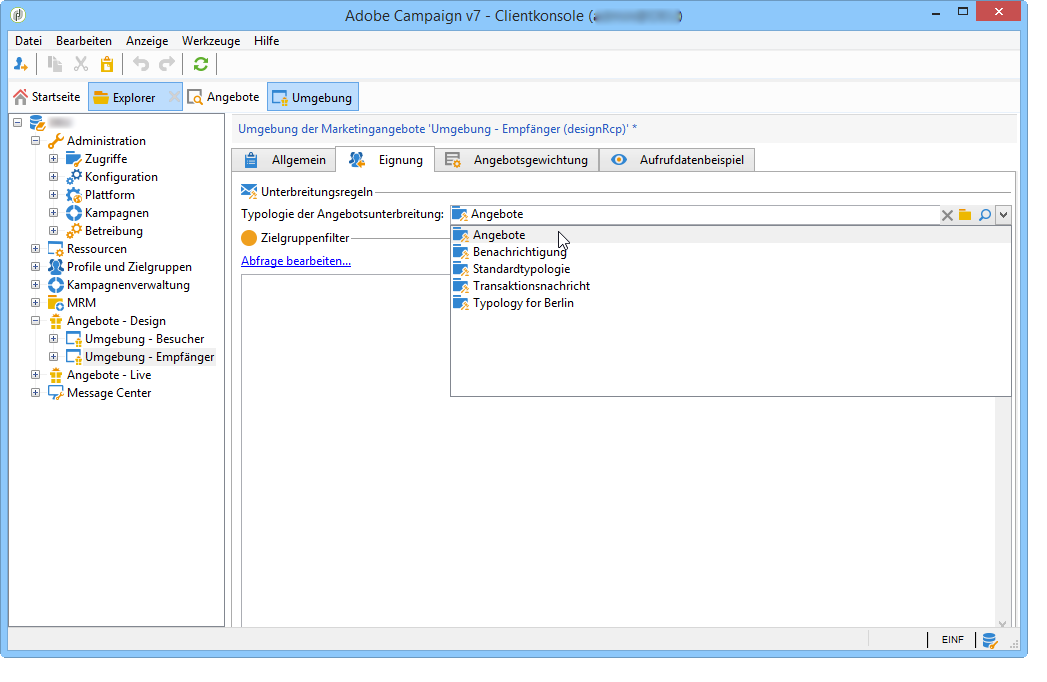Click the Angebote - Live gift icon

55,375
